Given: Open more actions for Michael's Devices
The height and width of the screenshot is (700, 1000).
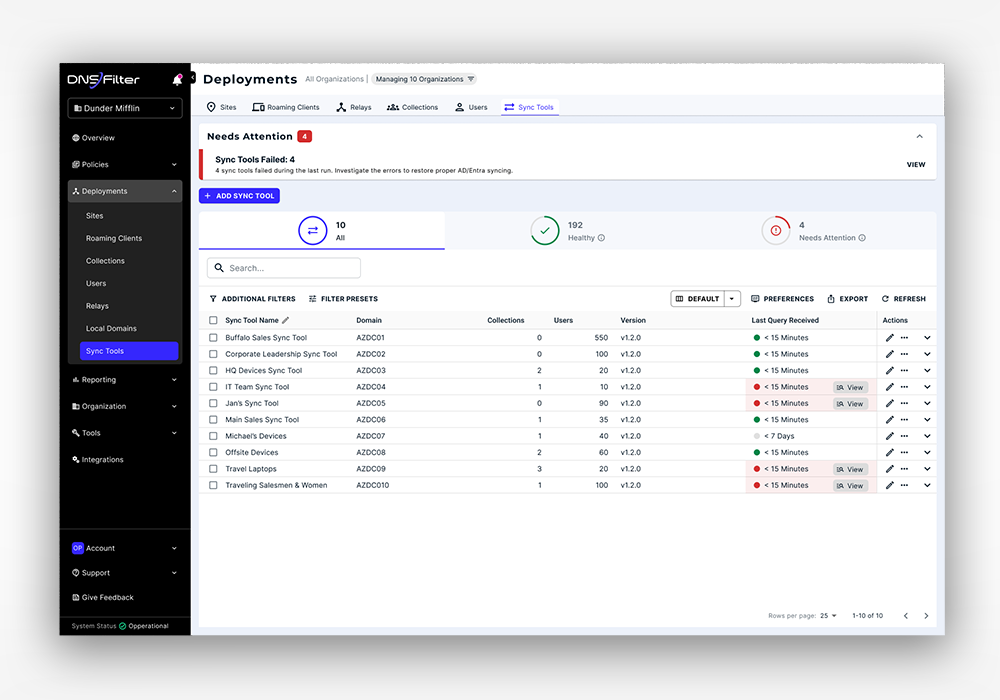Looking at the screenshot, I should pos(904,436).
